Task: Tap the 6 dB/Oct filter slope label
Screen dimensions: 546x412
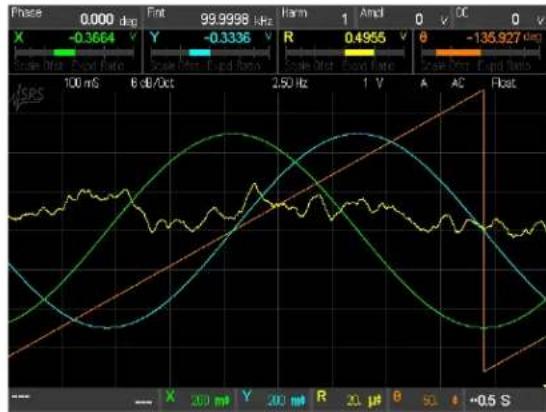Action: [152, 83]
